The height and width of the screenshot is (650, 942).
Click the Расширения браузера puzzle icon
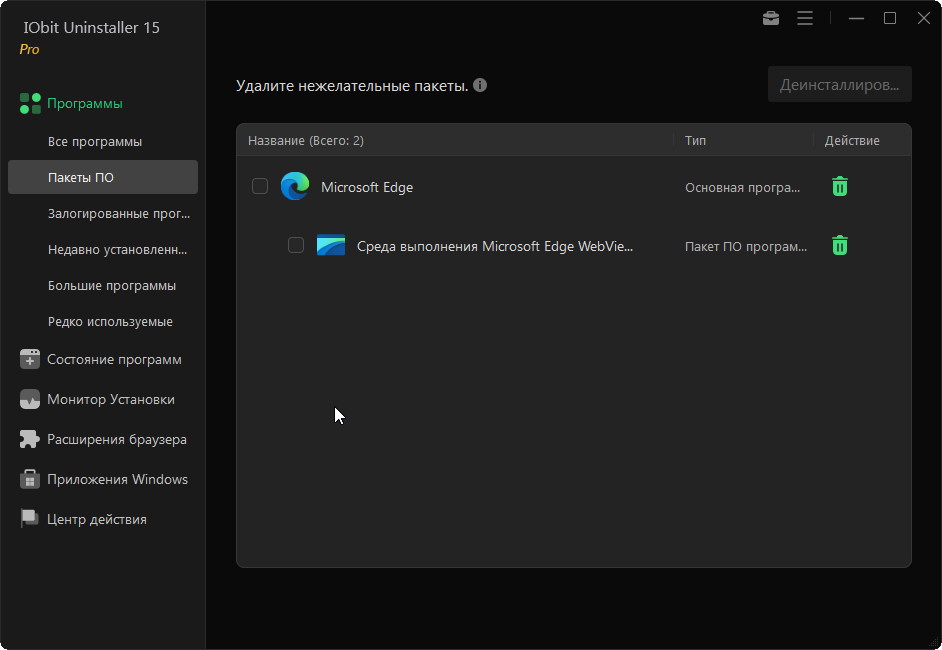[29, 439]
